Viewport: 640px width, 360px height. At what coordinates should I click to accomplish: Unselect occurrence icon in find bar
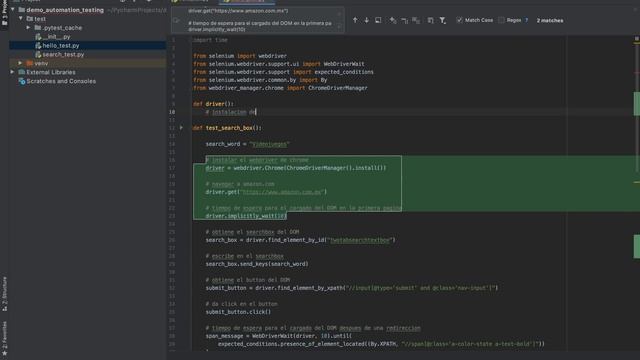tap(404, 20)
